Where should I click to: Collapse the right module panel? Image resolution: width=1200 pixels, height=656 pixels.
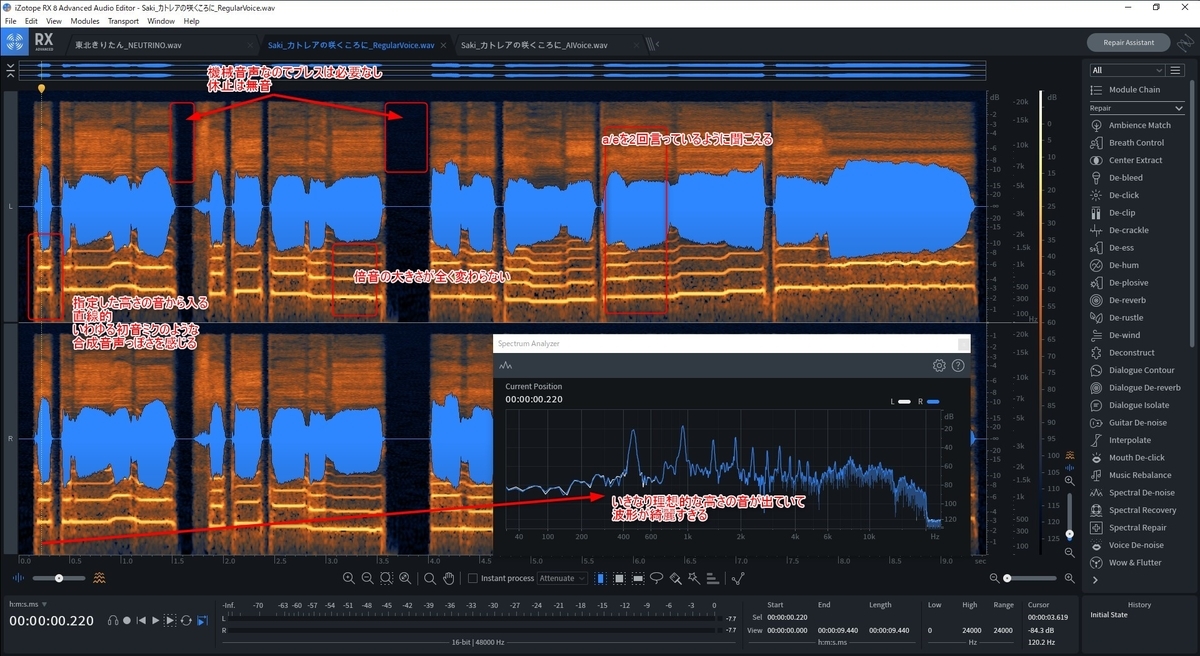point(1095,580)
